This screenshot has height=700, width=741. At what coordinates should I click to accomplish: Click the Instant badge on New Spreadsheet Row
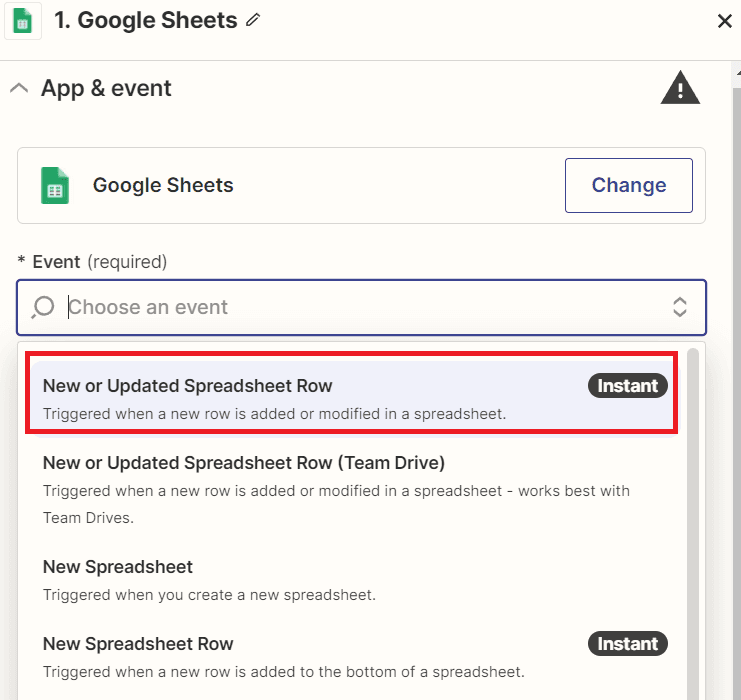coord(628,644)
